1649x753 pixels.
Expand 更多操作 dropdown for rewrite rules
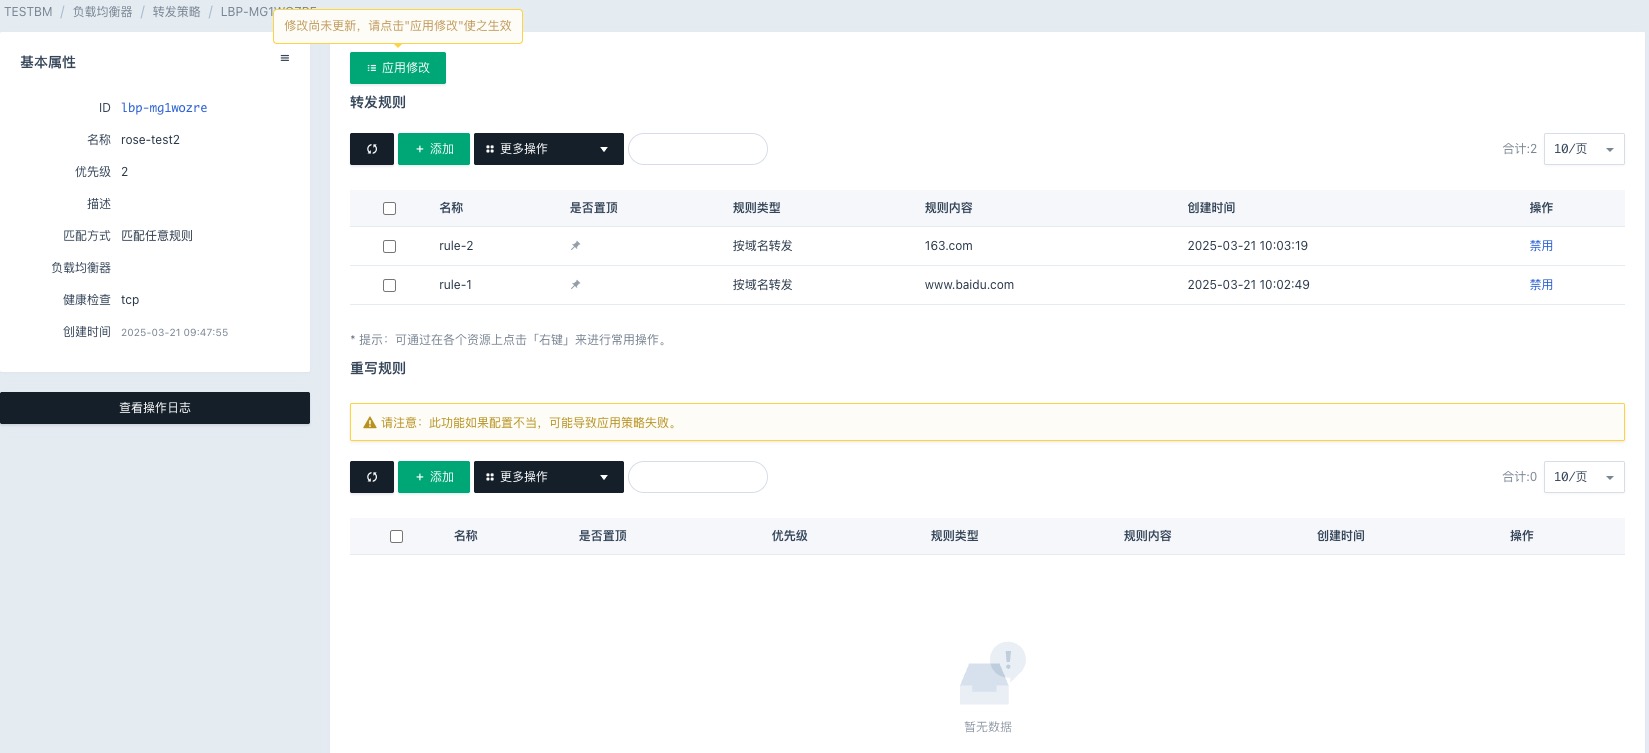548,477
